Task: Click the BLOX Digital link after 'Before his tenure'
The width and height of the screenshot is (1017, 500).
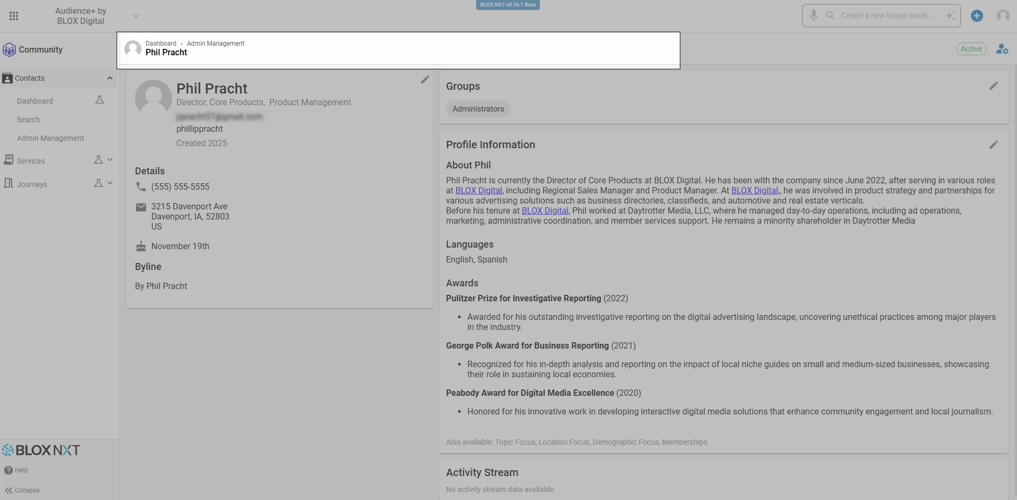Action: tap(545, 211)
